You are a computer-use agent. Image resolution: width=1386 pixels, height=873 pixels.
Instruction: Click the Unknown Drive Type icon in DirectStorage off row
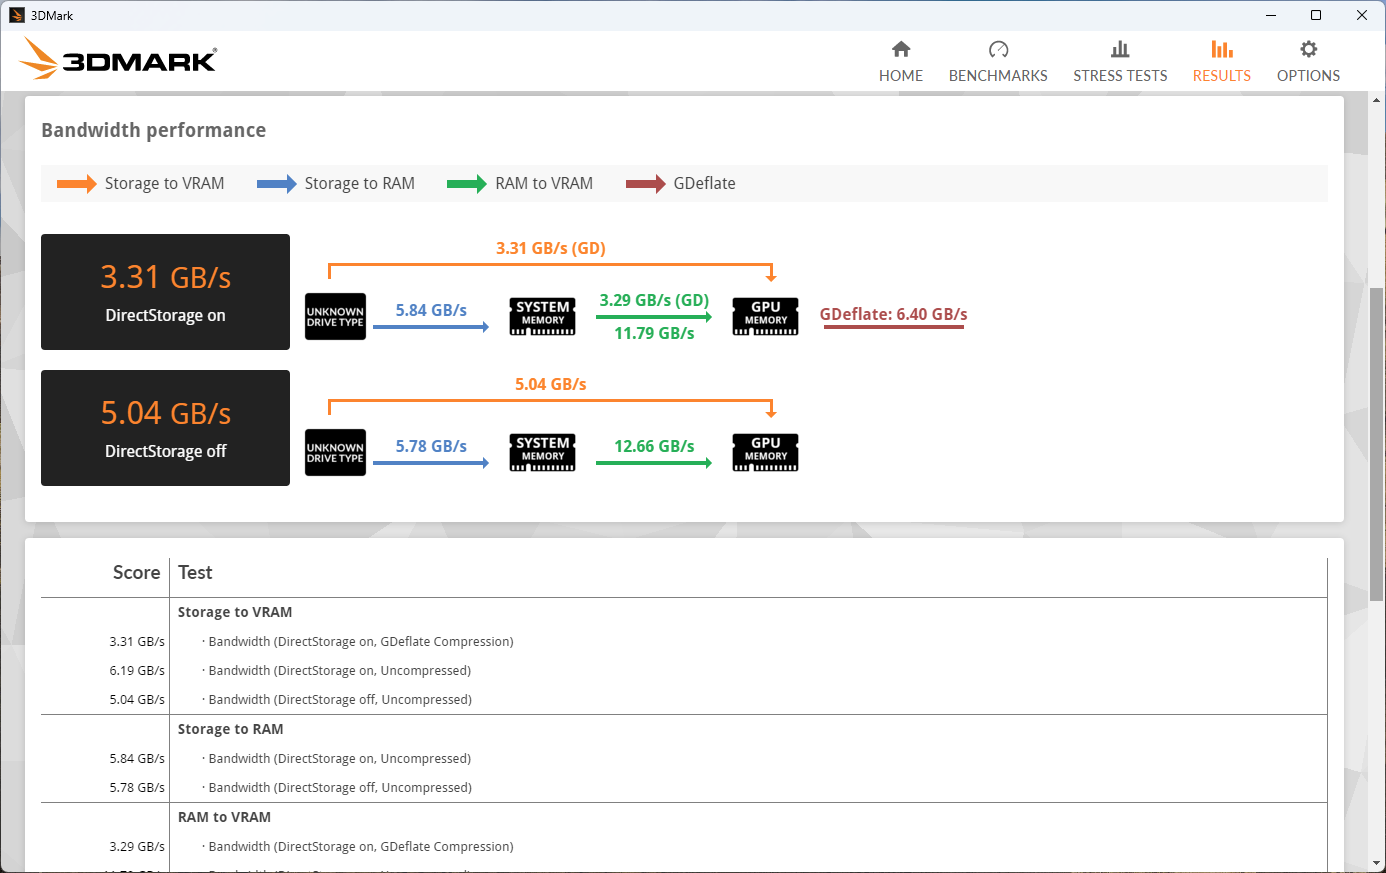tap(335, 453)
